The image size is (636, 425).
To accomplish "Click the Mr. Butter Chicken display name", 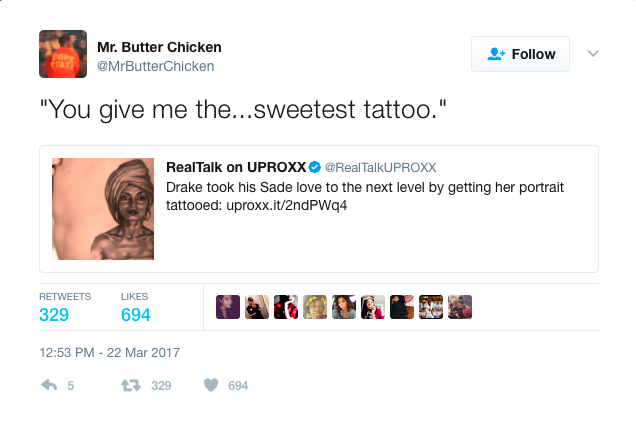I will click(x=159, y=47).
